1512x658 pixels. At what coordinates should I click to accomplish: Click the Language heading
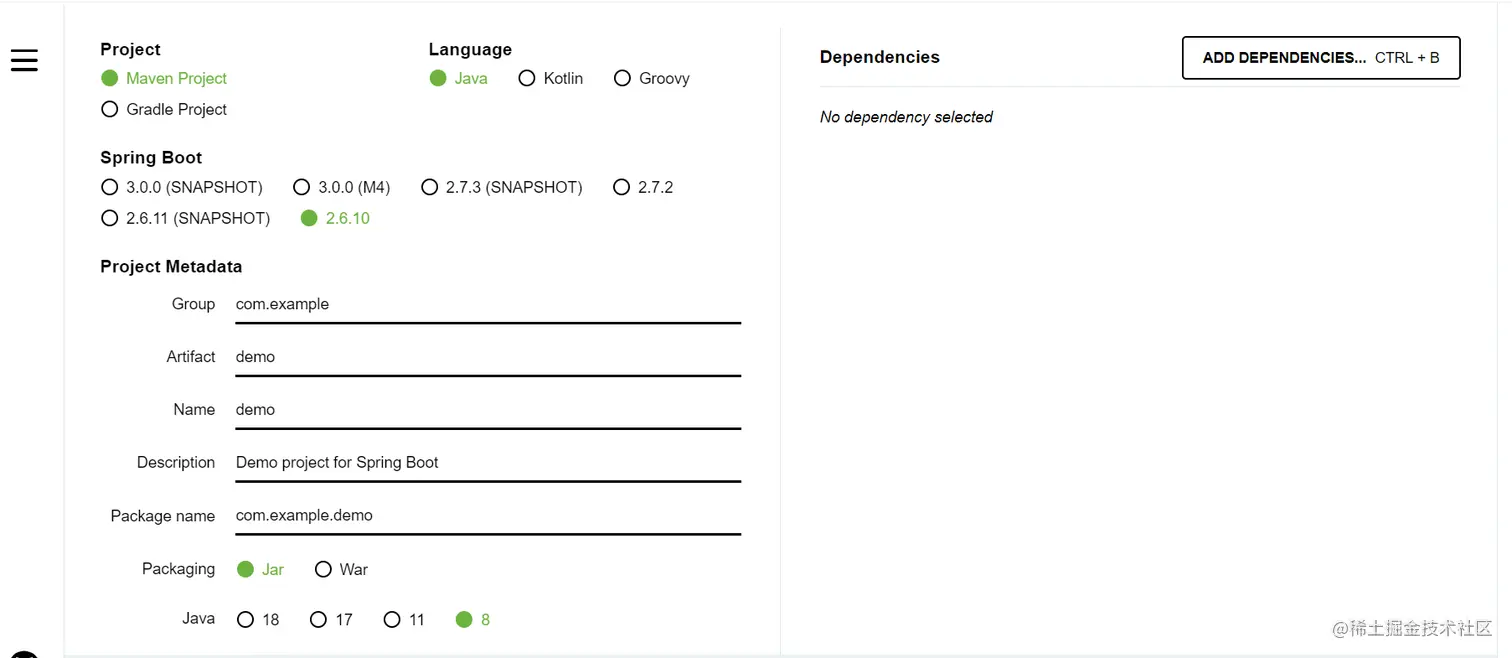pos(470,49)
